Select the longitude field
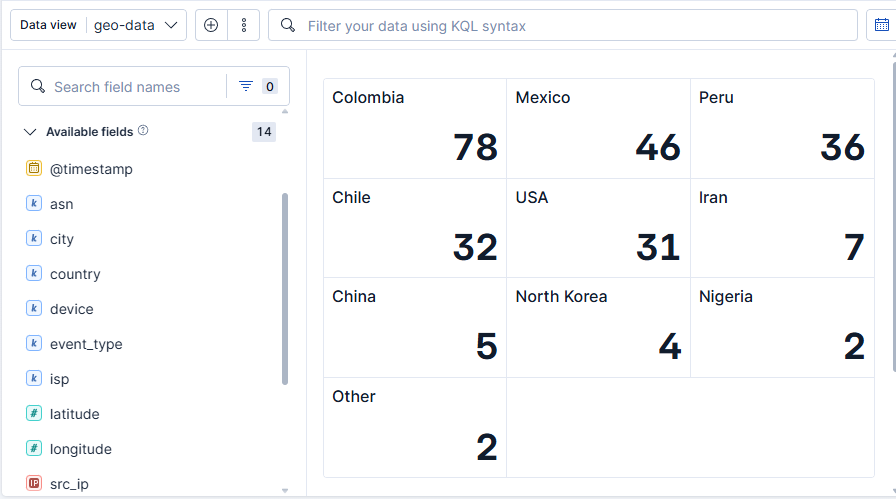 pos(81,449)
